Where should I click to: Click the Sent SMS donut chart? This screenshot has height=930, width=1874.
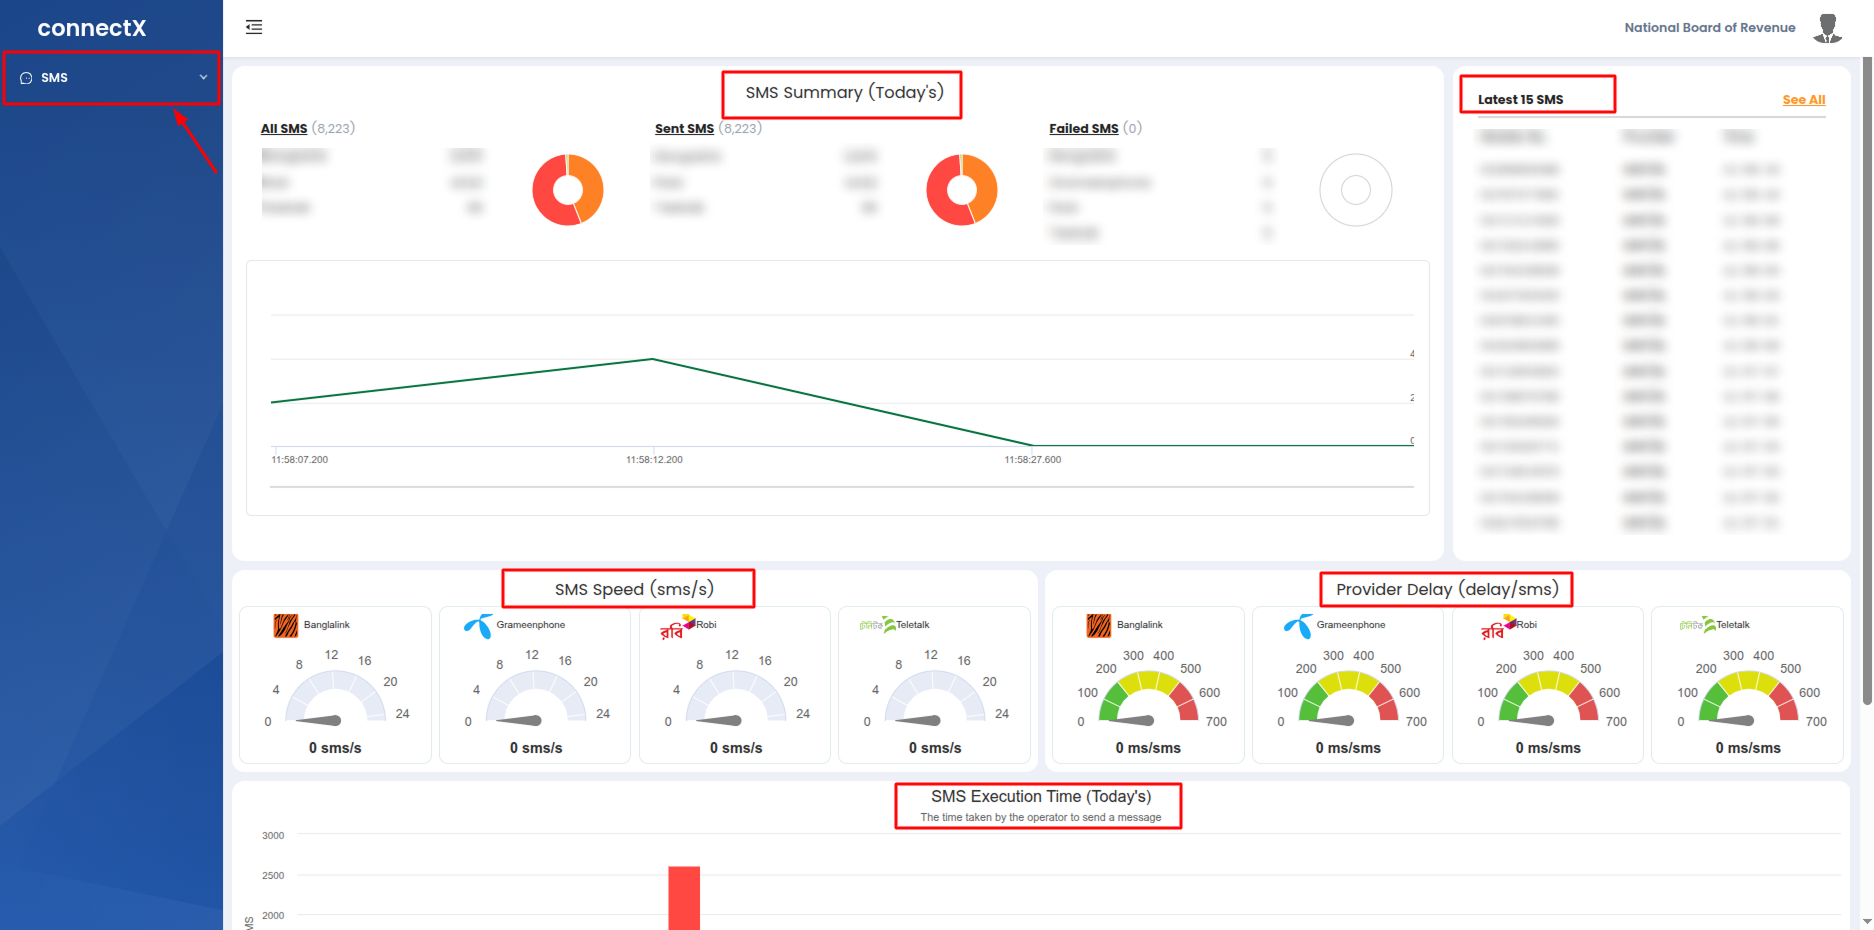pyautogui.click(x=962, y=190)
